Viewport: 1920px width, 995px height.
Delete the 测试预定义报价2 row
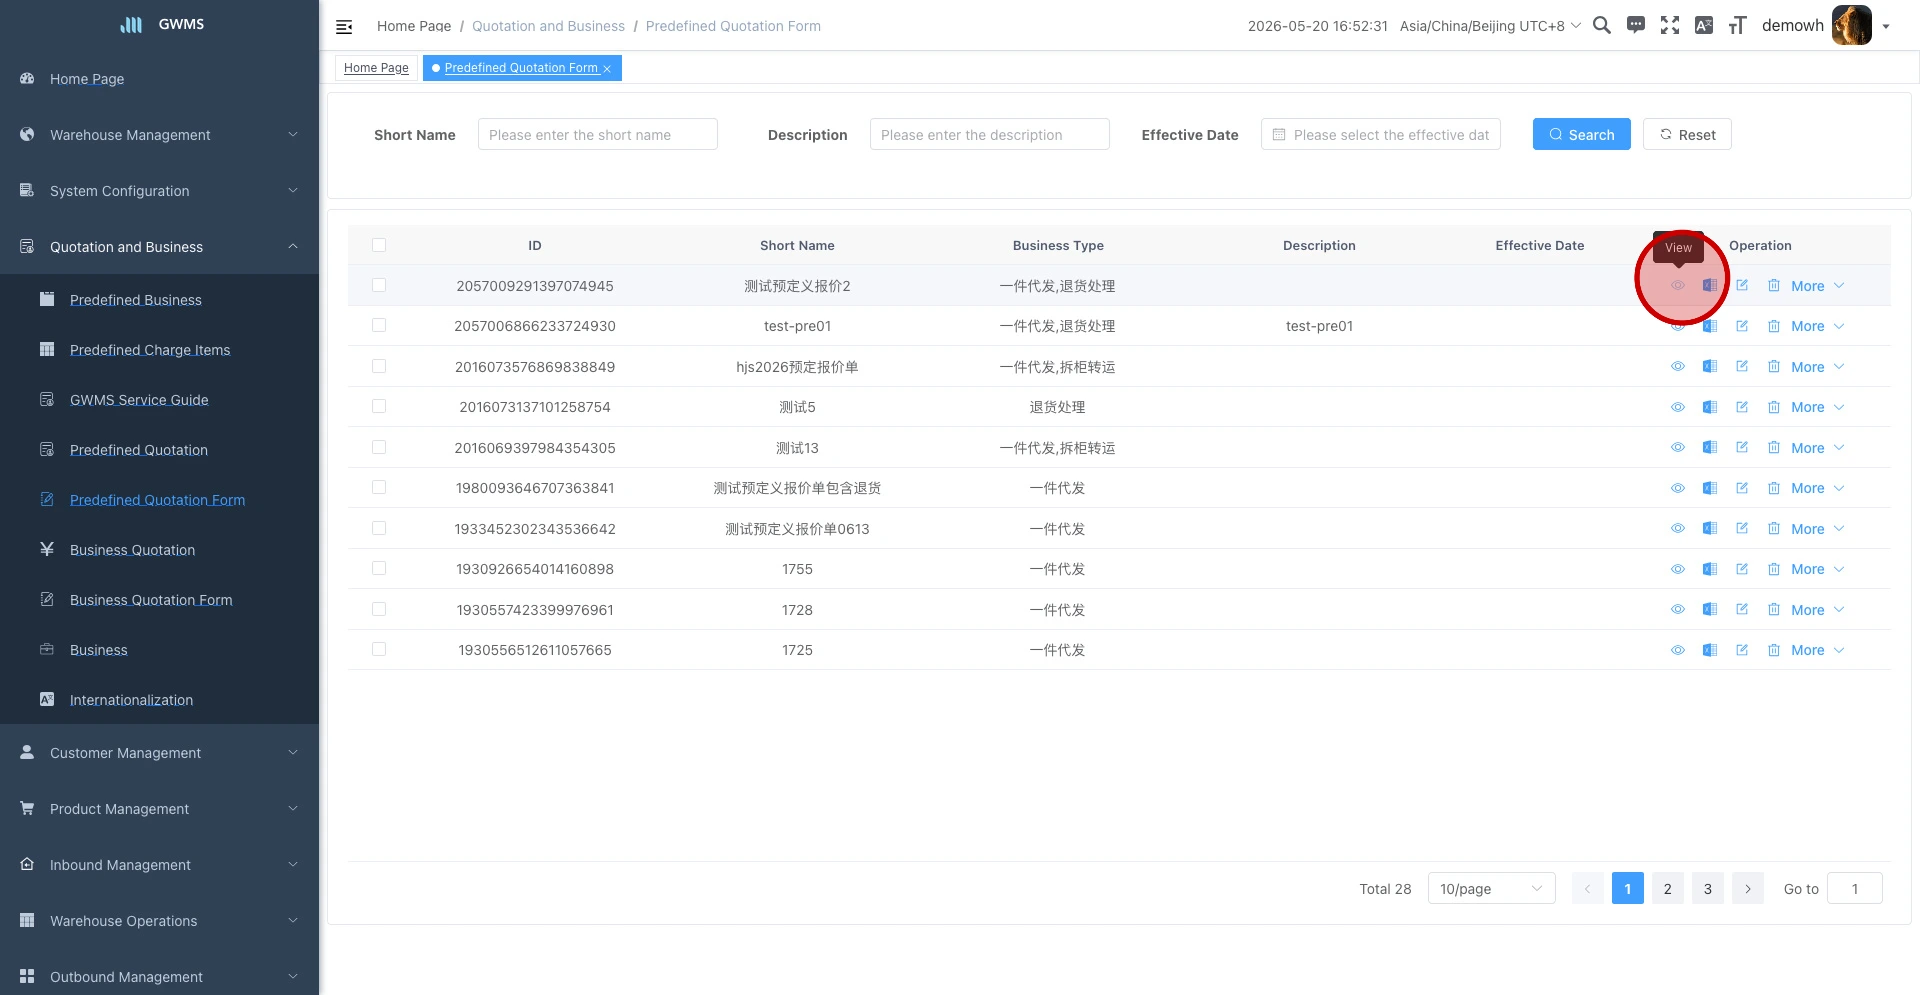(x=1774, y=285)
